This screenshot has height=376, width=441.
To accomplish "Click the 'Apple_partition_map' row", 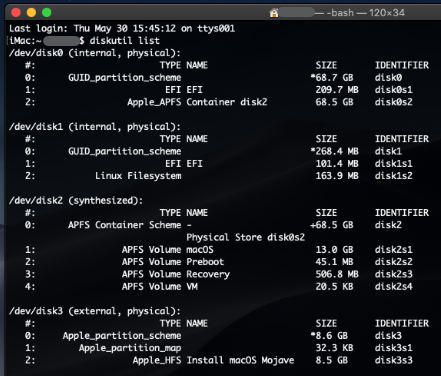I will tap(219, 348).
